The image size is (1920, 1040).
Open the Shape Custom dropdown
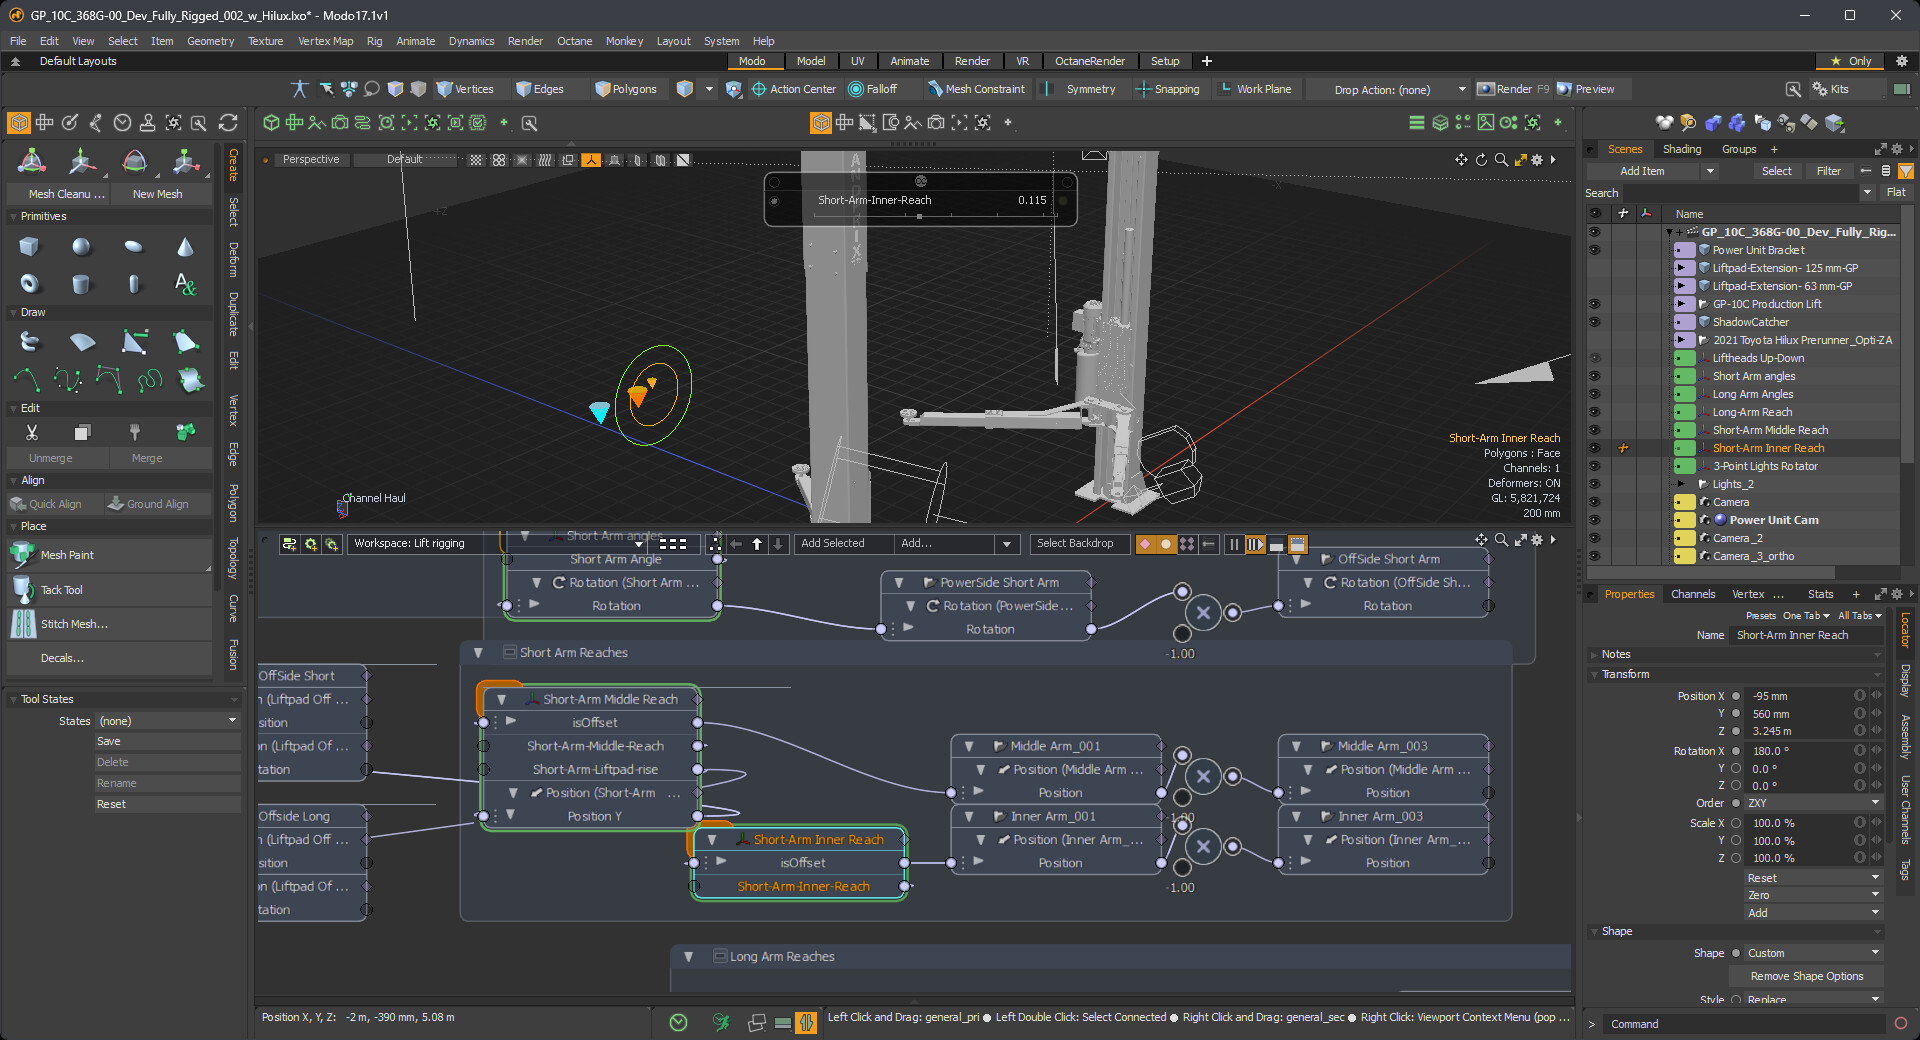coord(1813,953)
